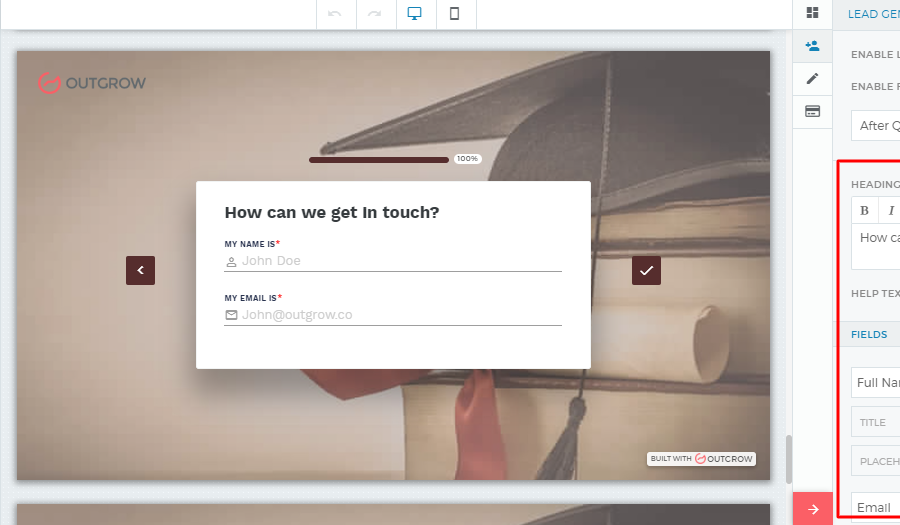Click the red arrow button at panel bottom
The width and height of the screenshot is (900, 525).
[812, 509]
